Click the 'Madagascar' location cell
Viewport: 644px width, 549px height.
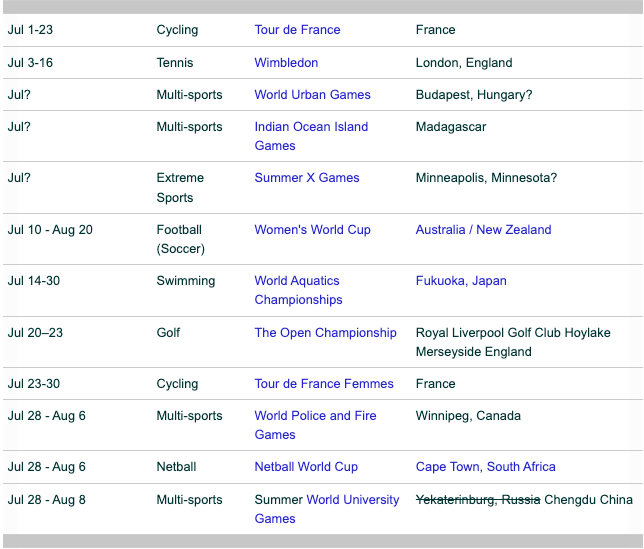[x=451, y=126]
